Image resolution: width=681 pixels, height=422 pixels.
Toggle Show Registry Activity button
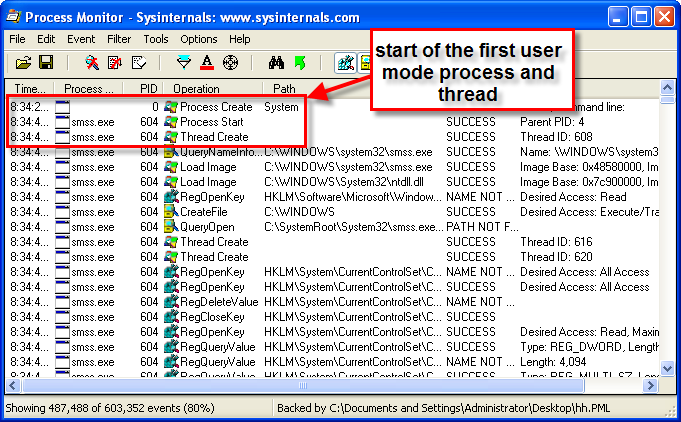tap(344, 63)
